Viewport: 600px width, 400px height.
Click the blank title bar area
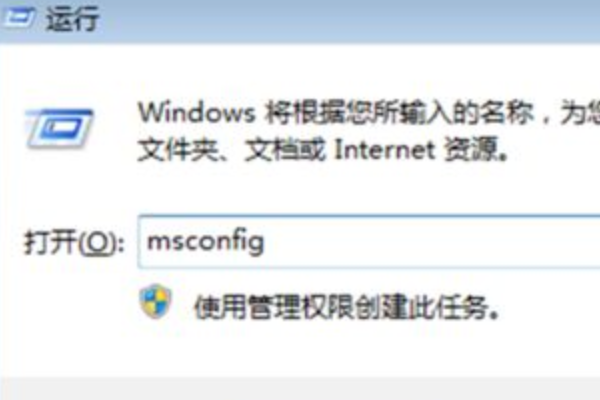click(344, 19)
